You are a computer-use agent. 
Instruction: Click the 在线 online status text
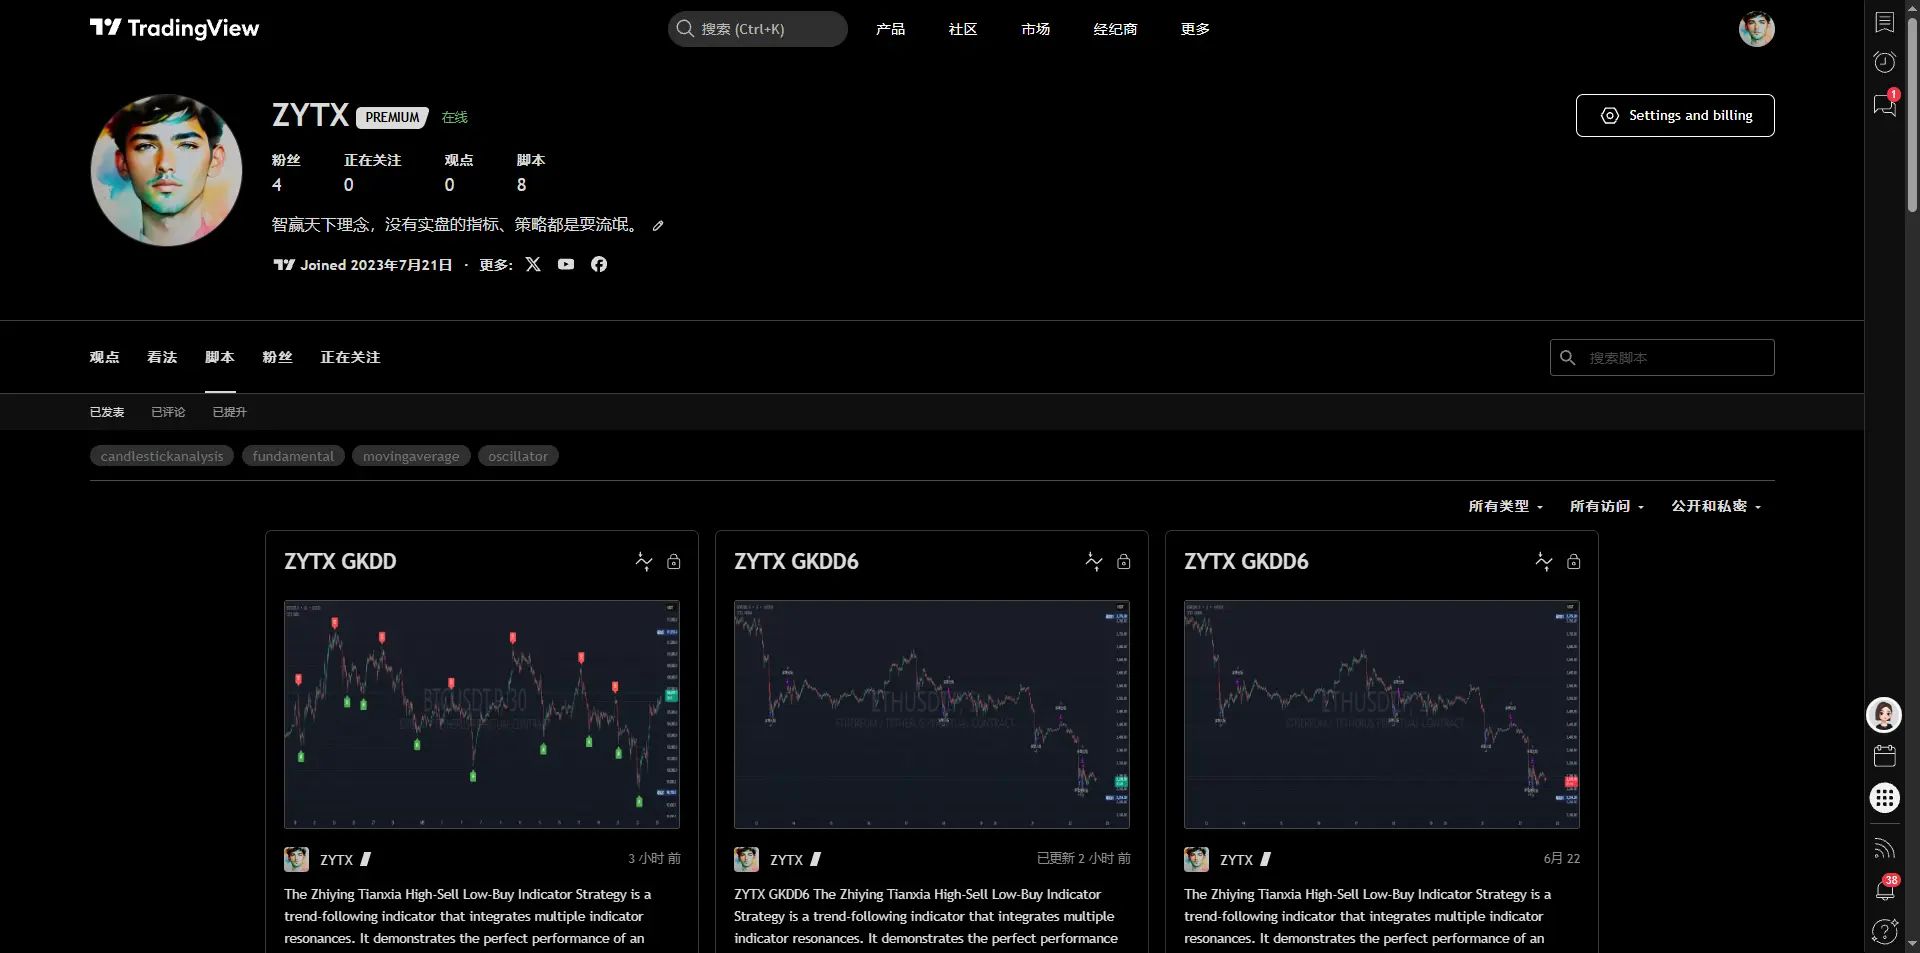click(455, 117)
